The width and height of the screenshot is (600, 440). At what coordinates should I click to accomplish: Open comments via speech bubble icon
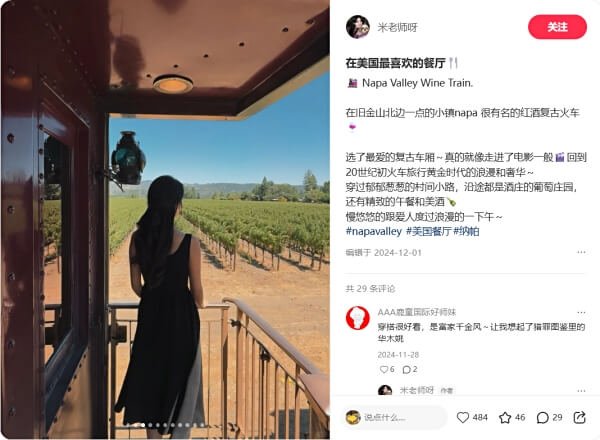coord(543,417)
